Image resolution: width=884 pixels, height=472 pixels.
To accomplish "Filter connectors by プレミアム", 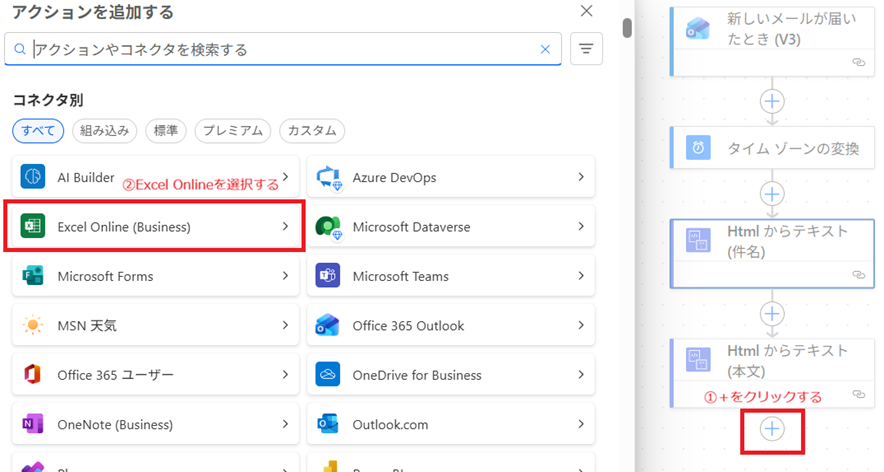I will coord(232,130).
